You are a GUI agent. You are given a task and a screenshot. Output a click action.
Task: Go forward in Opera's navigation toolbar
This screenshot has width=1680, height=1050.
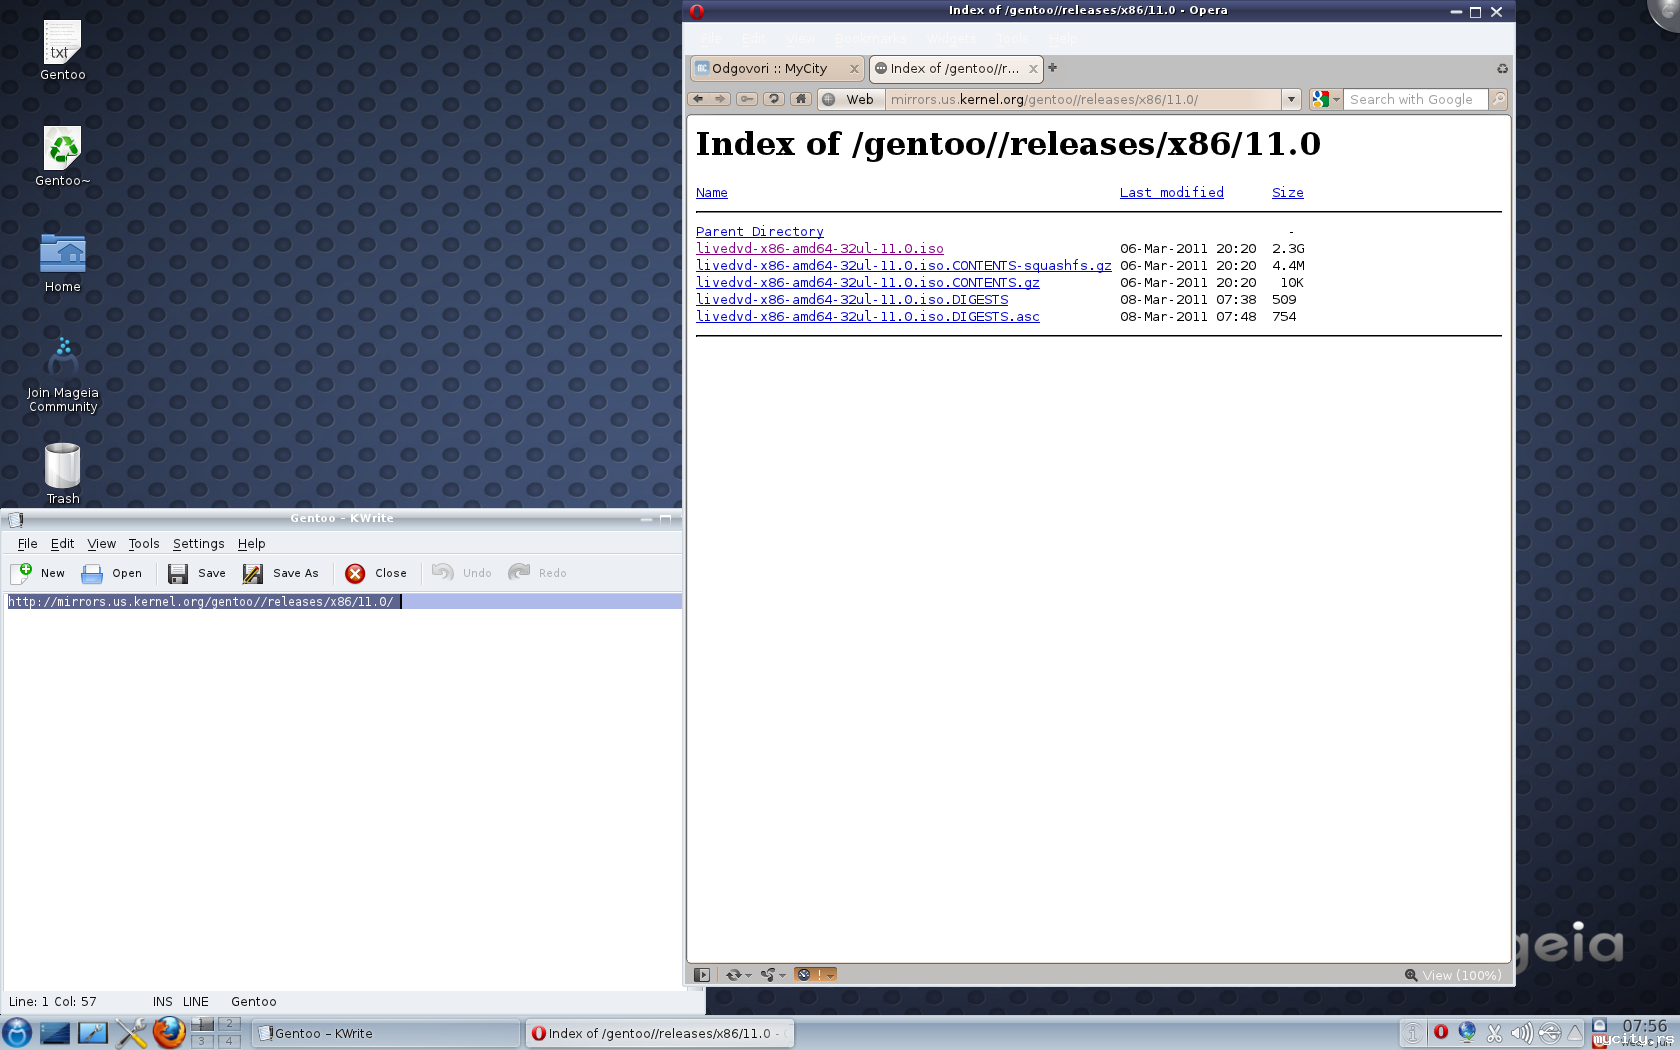pos(720,99)
